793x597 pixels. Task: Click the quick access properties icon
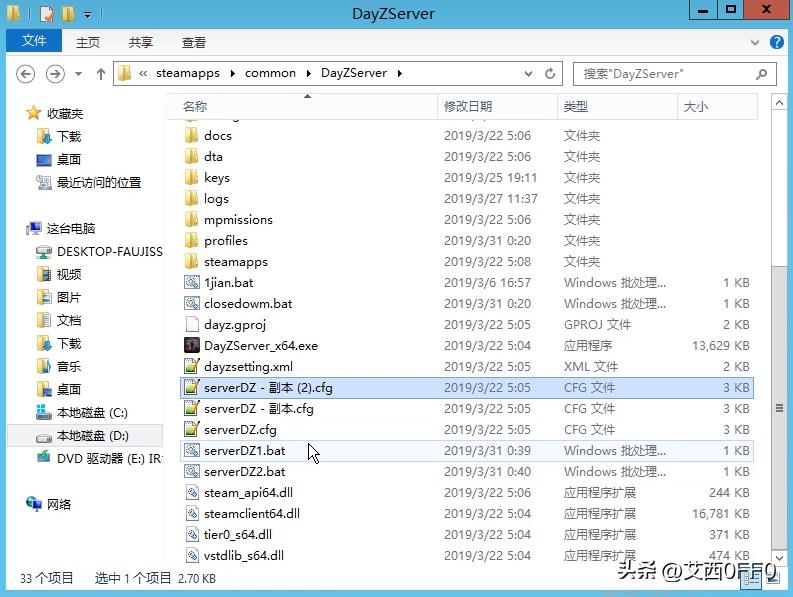tap(47, 14)
